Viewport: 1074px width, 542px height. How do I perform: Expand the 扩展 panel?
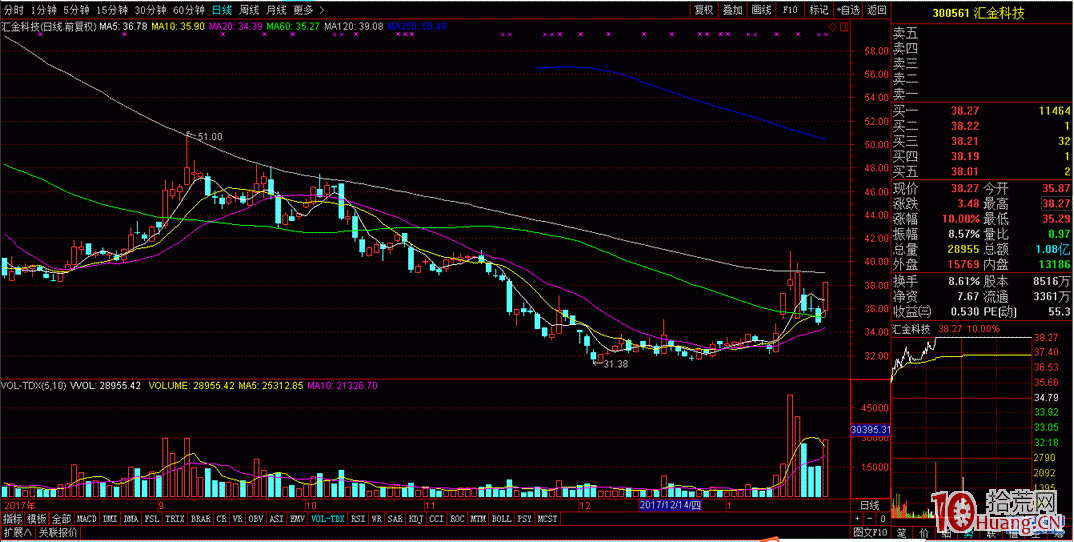coord(18,532)
